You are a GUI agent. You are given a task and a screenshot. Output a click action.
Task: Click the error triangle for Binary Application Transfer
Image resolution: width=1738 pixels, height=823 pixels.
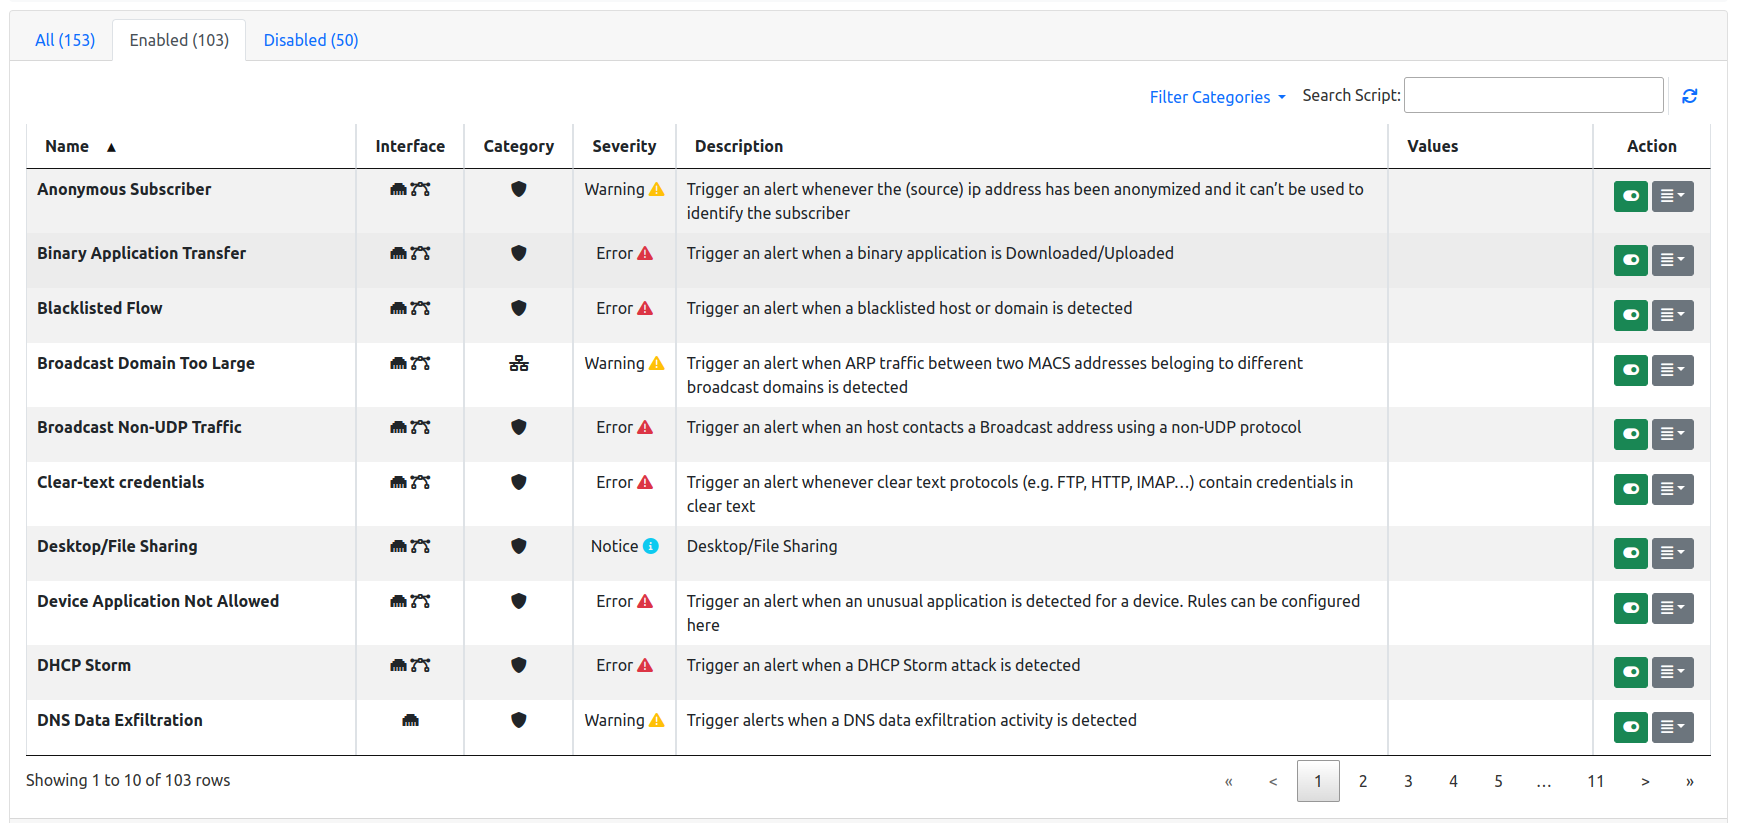point(645,253)
